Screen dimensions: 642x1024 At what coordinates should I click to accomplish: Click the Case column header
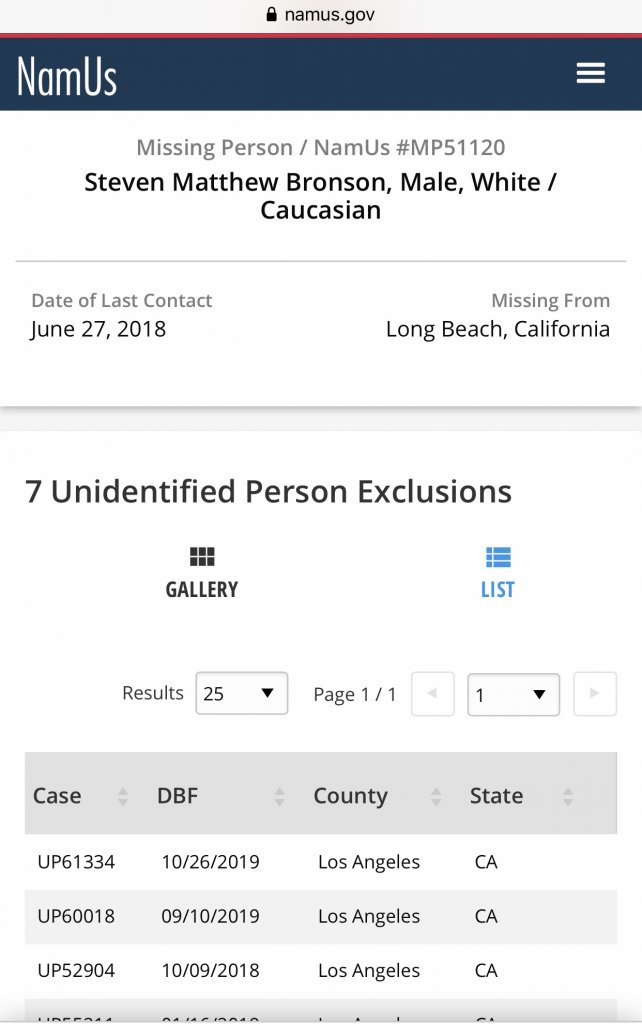pos(57,796)
